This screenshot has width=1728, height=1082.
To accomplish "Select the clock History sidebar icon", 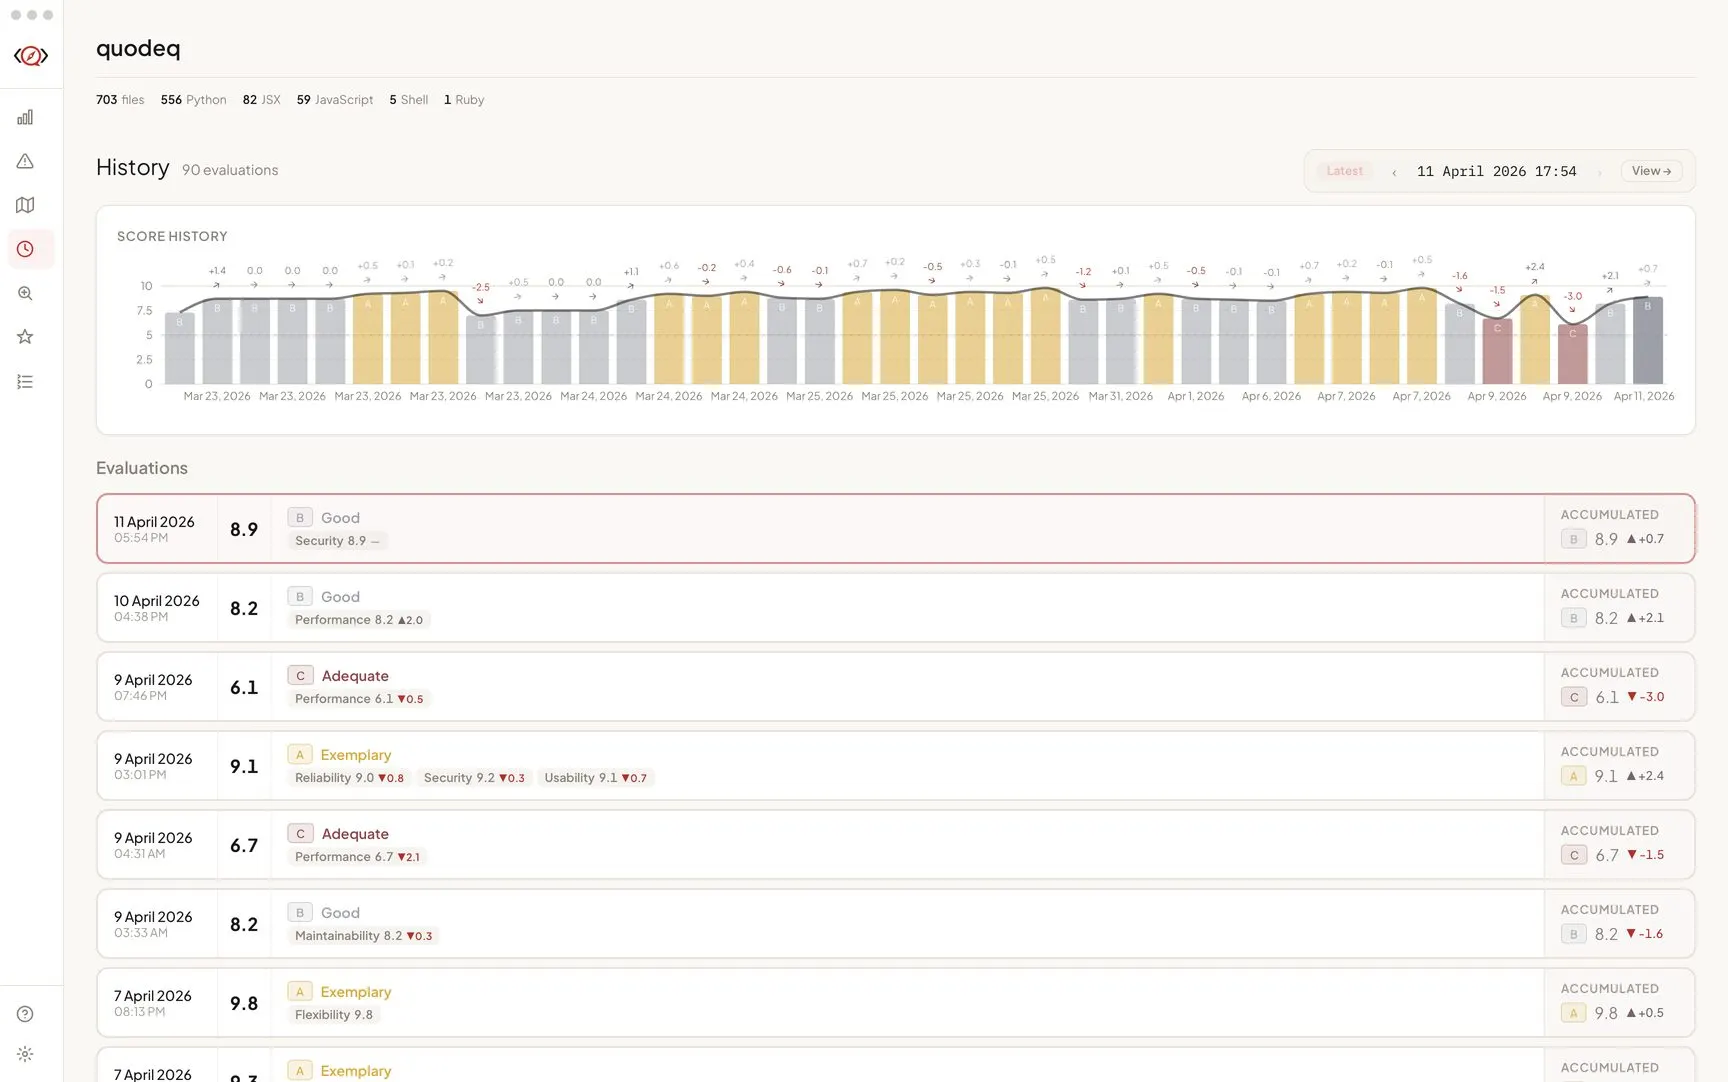I will click(x=25, y=249).
